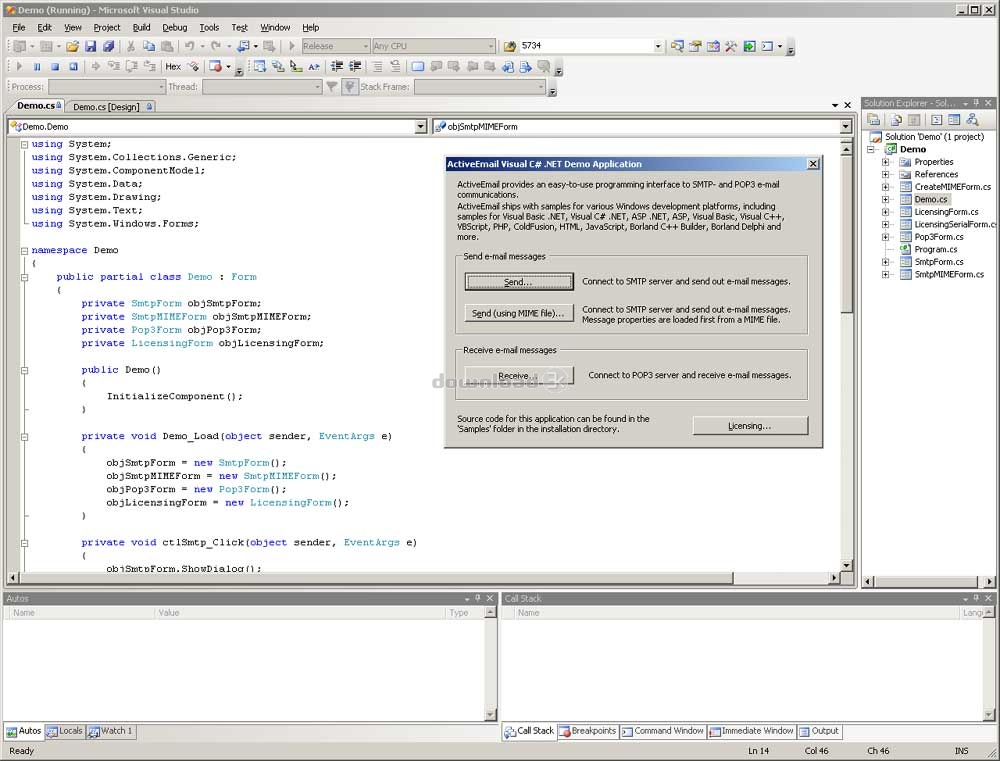The height and width of the screenshot is (761, 1000).
Task: Click the Uncomment selected lines icon
Action: (395, 66)
